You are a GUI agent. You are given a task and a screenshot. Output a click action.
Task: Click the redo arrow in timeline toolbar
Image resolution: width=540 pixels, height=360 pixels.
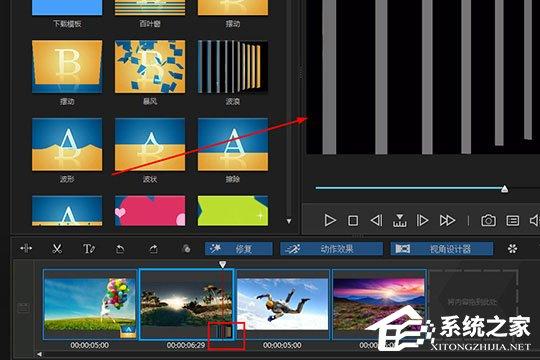(153, 249)
